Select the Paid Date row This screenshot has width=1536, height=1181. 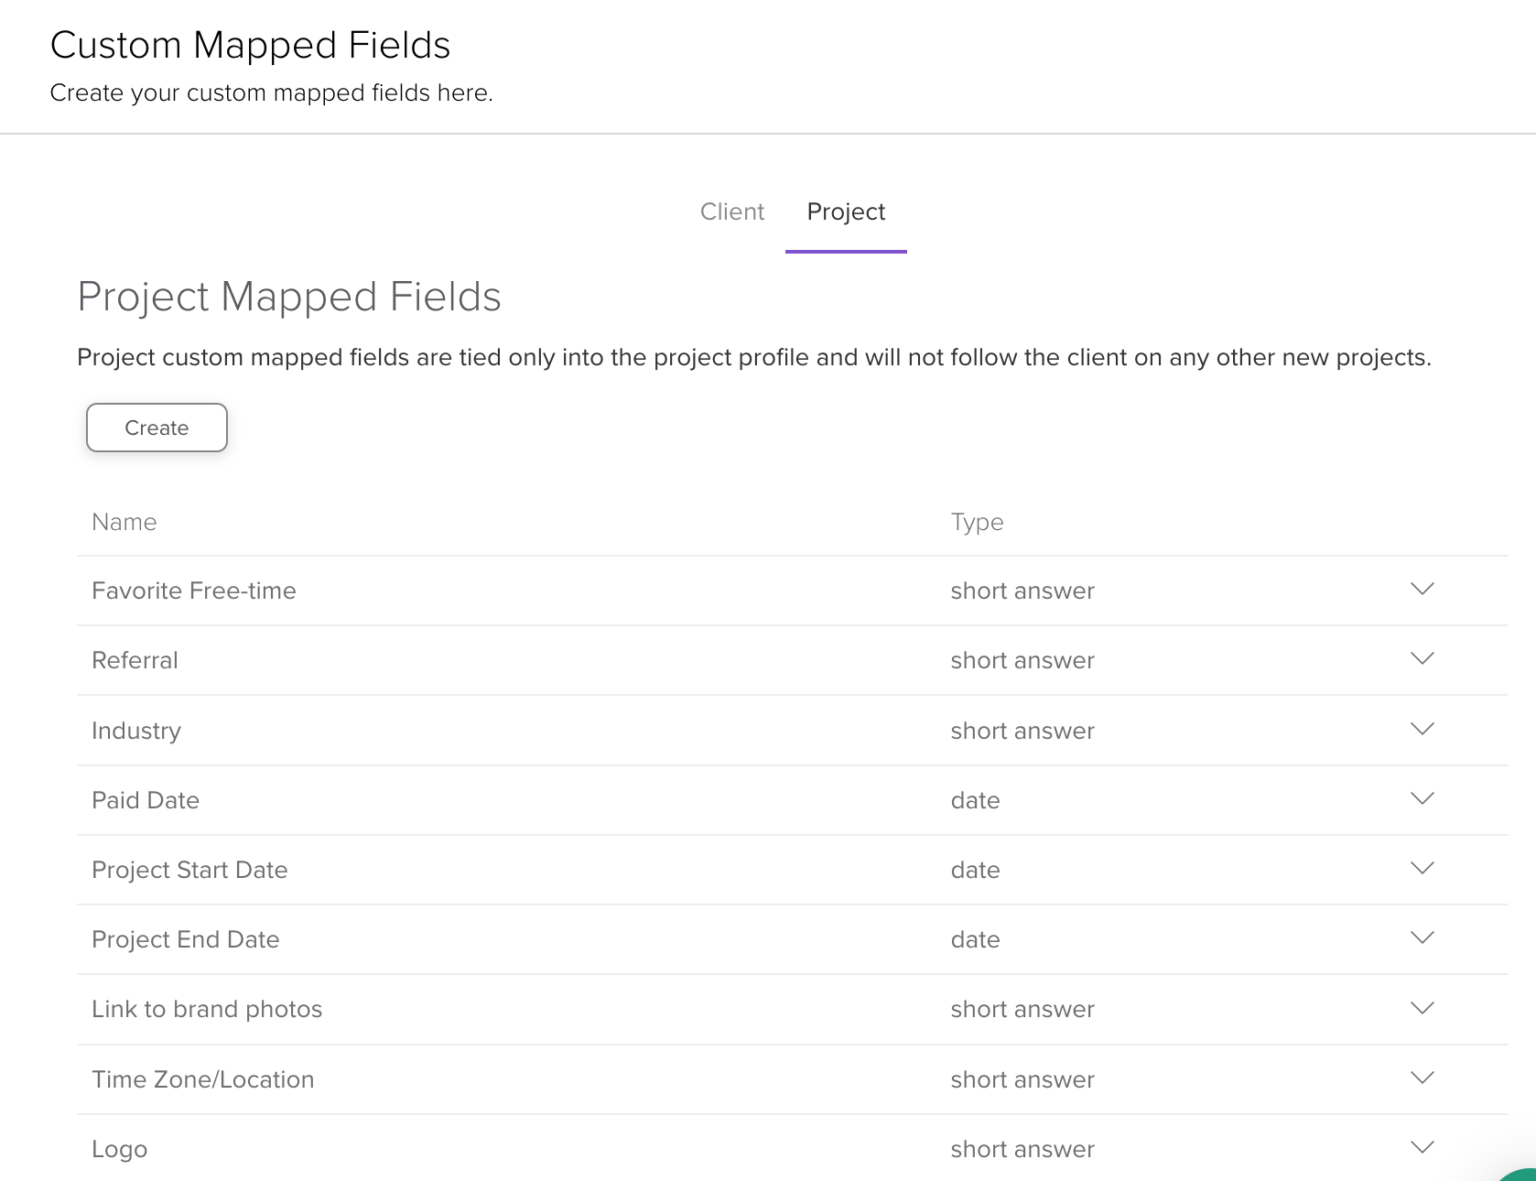pos(145,800)
